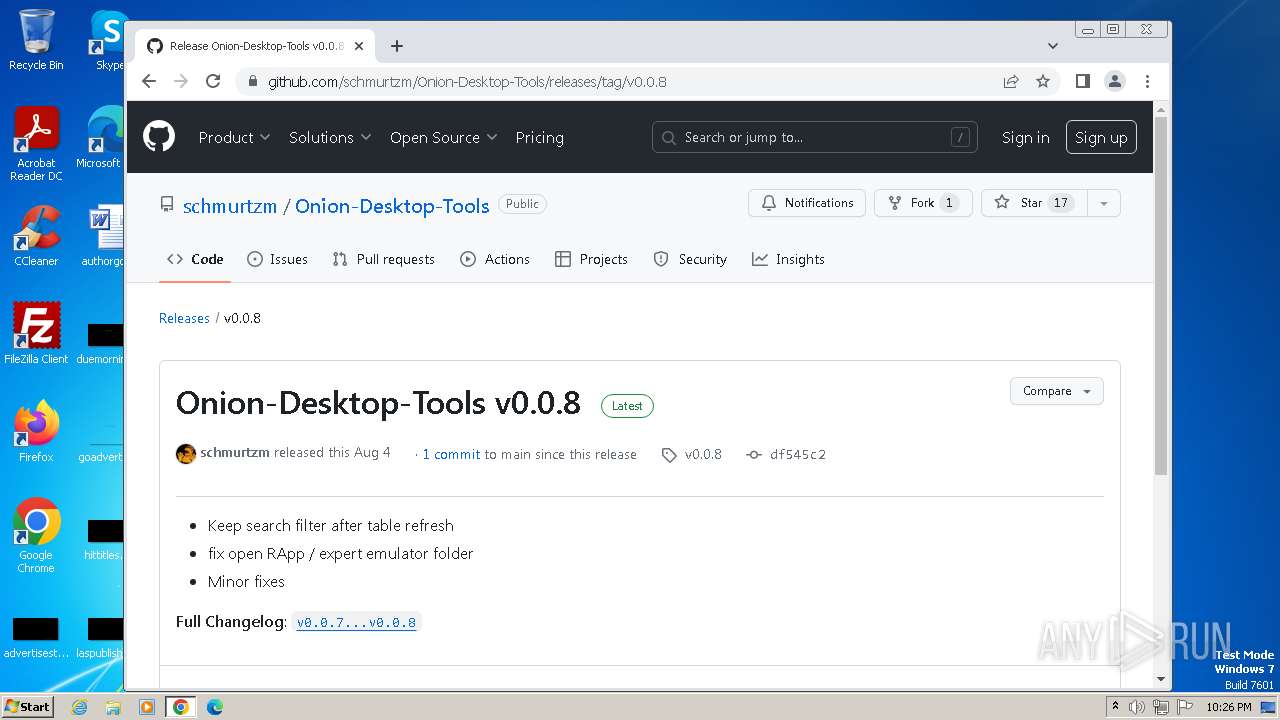
Task: Click the v0.0.8 tag link
Action: click(x=703, y=454)
